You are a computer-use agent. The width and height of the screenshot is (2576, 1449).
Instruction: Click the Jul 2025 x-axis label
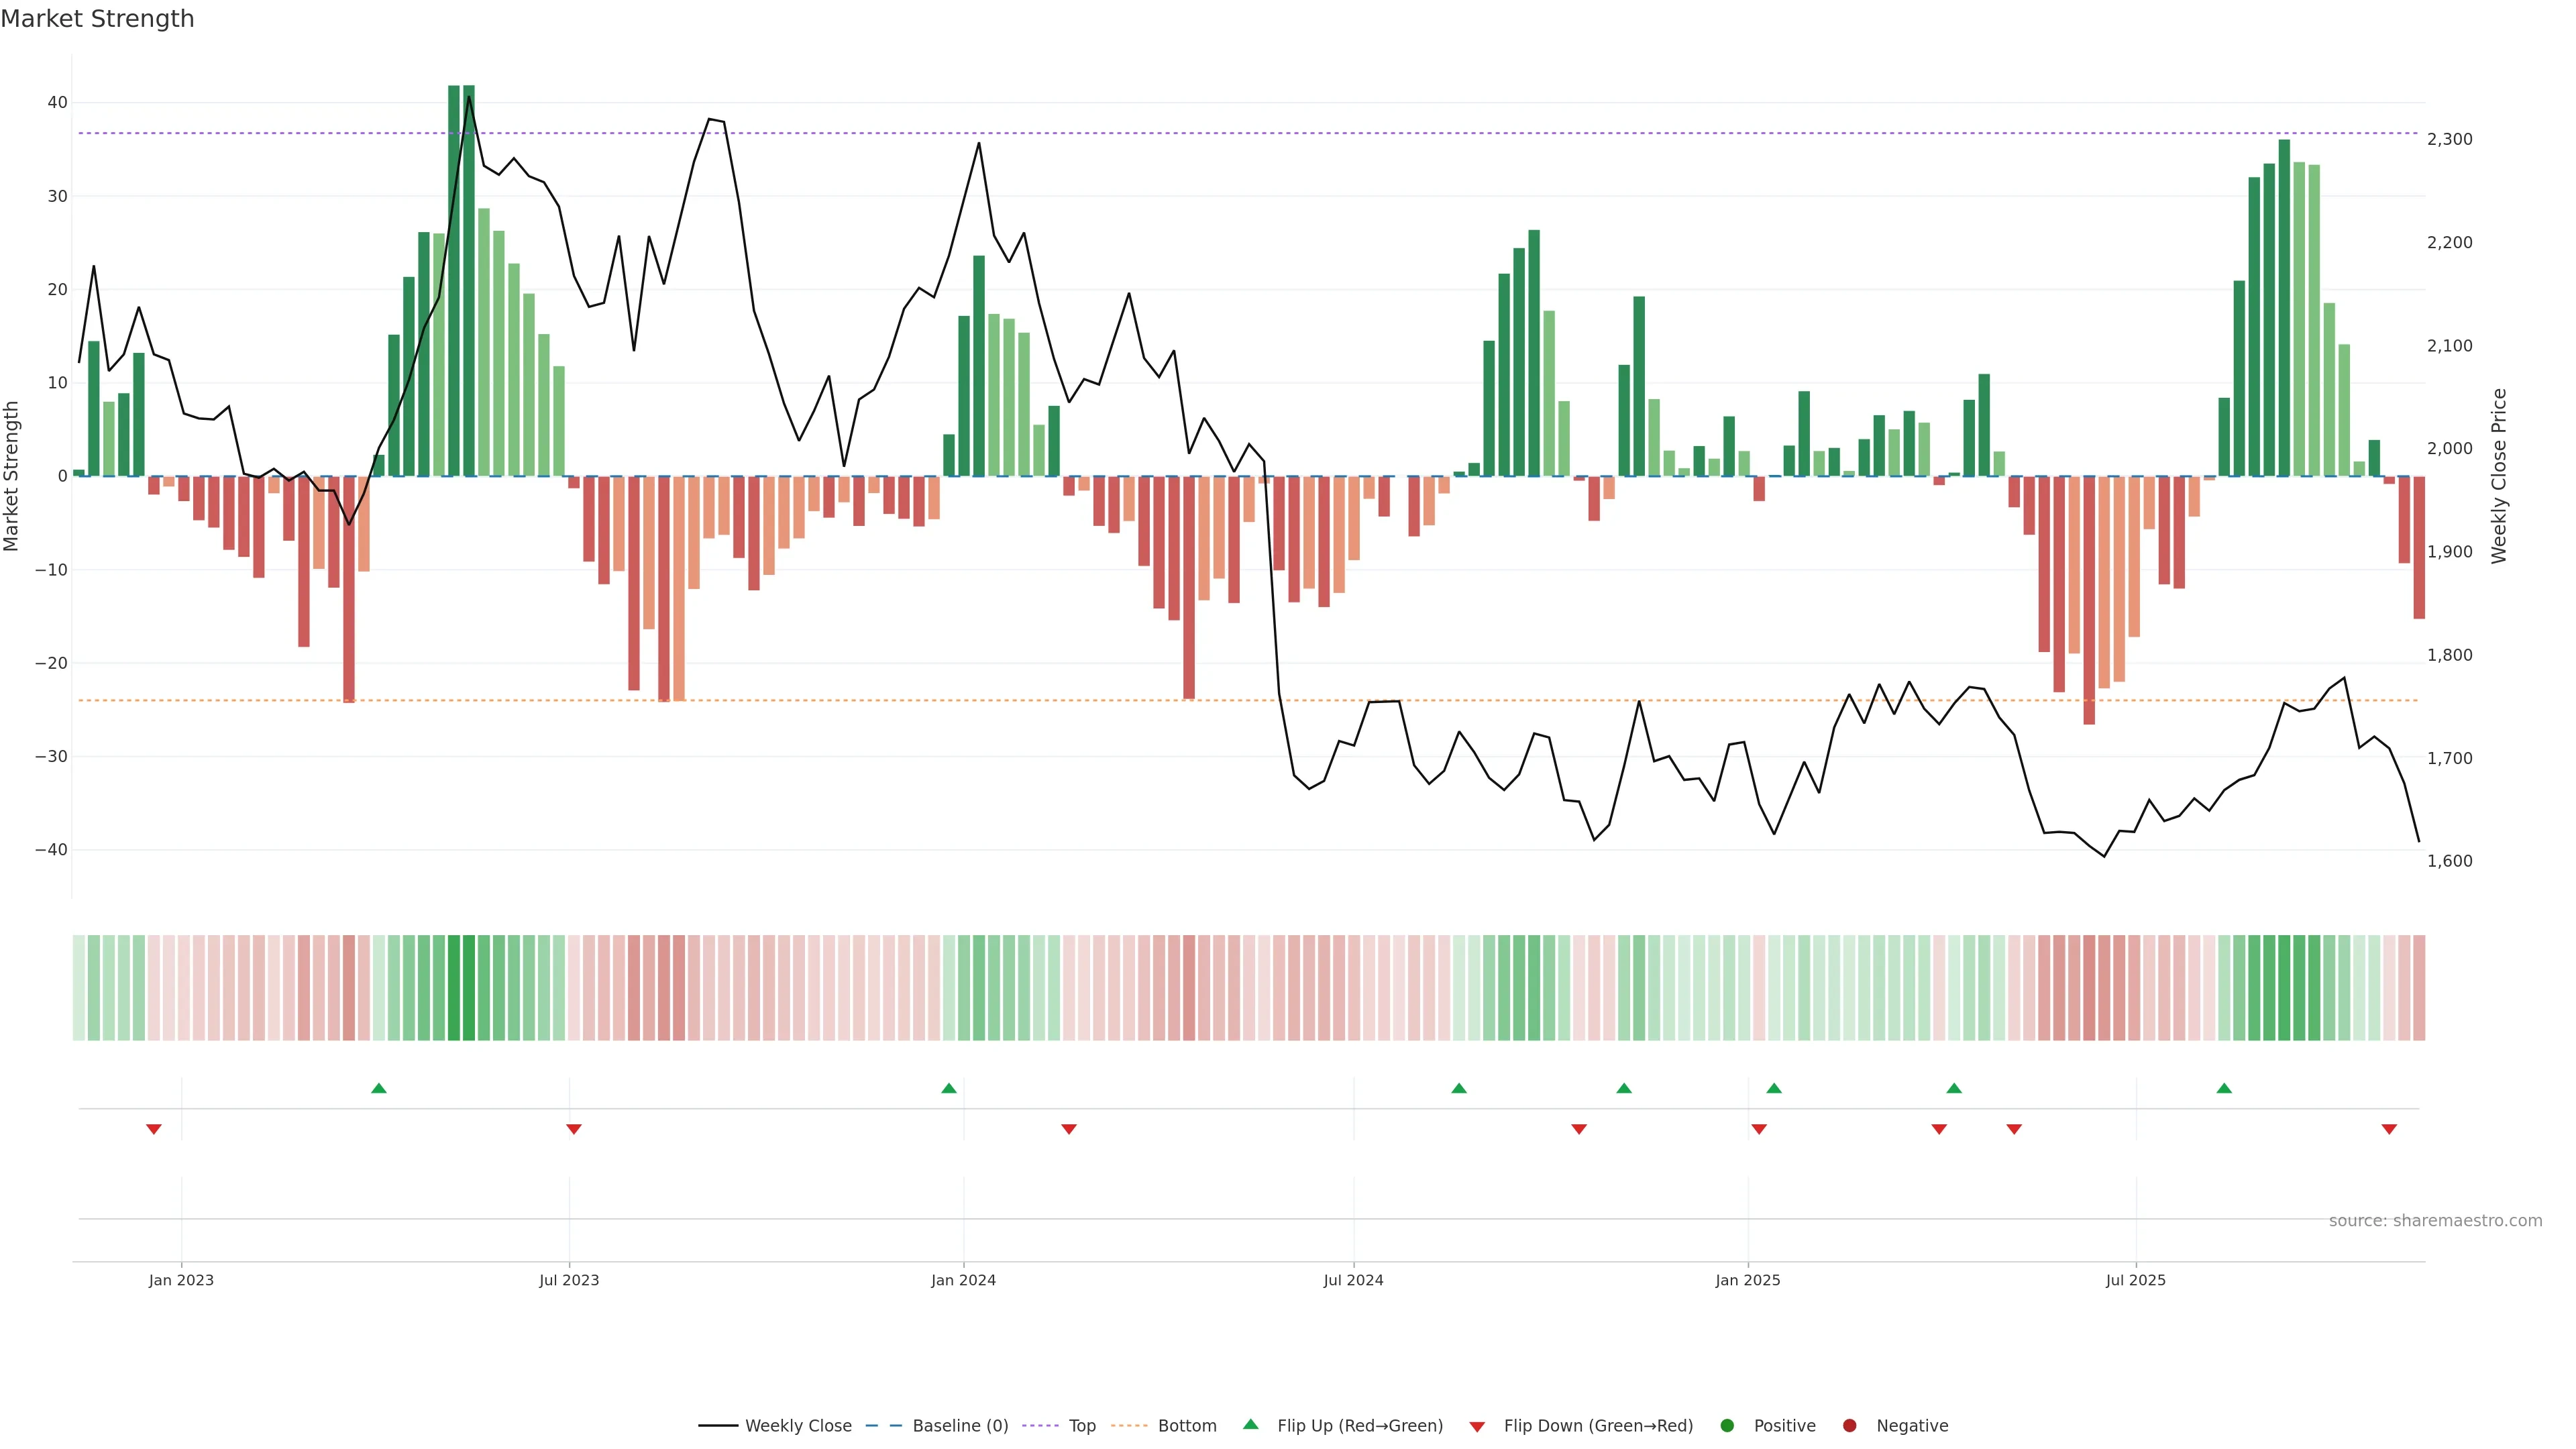[2135, 1280]
